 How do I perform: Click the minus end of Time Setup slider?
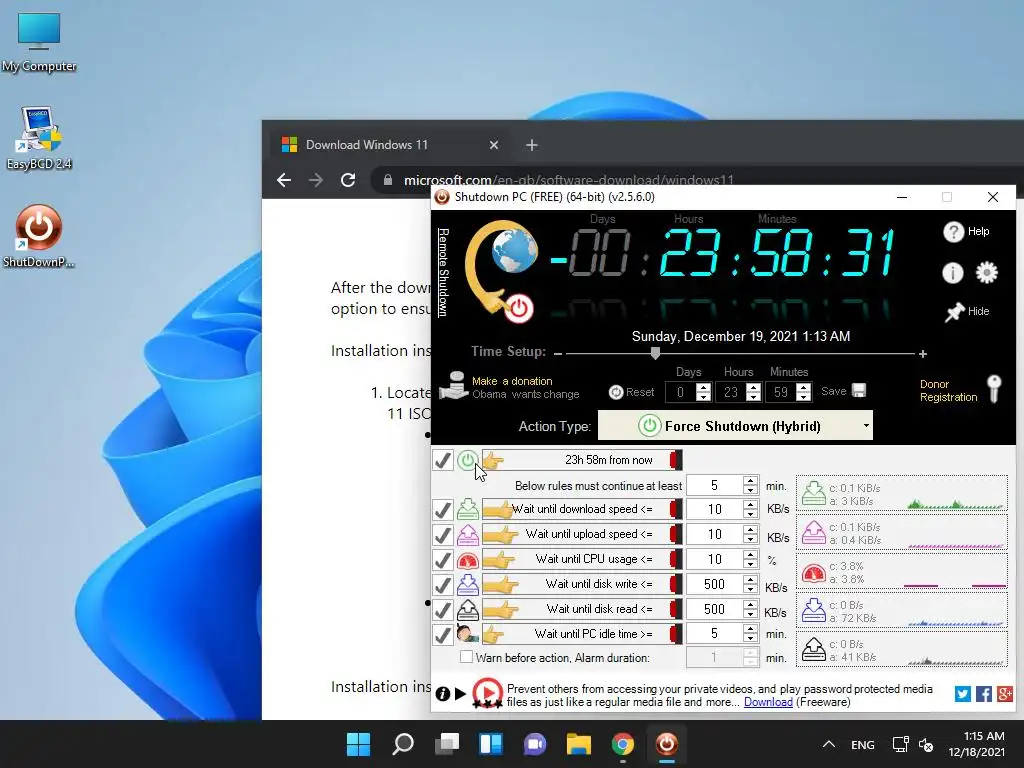pyautogui.click(x=558, y=354)
